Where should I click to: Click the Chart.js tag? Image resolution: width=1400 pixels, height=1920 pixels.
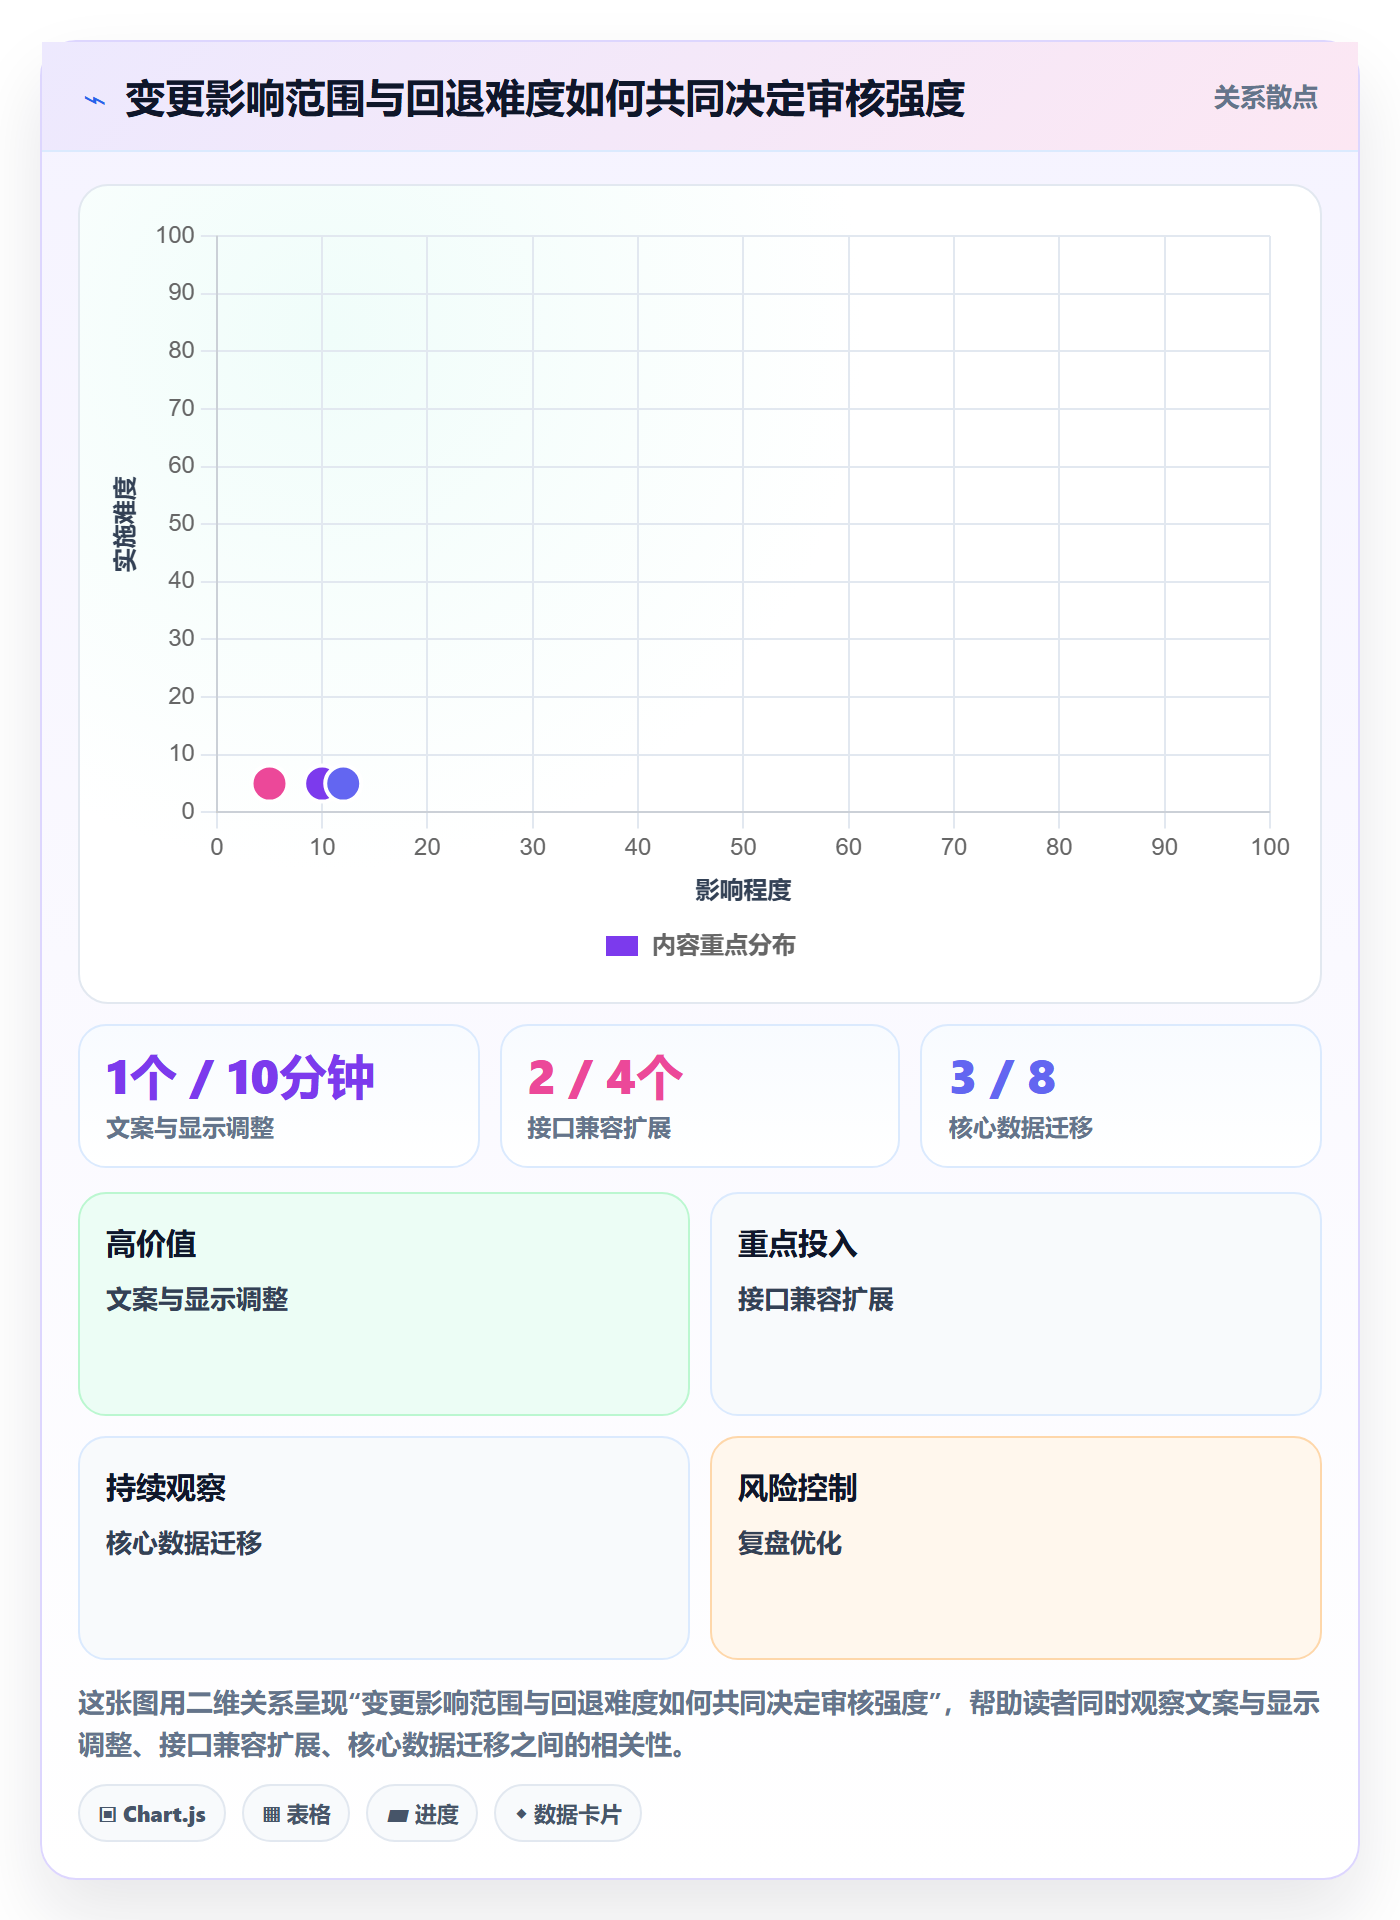click(152, 1813)
